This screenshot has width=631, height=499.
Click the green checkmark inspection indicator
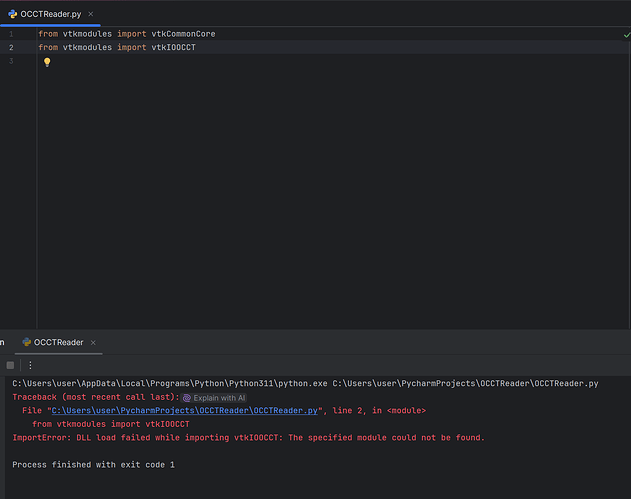click(627, 35)
